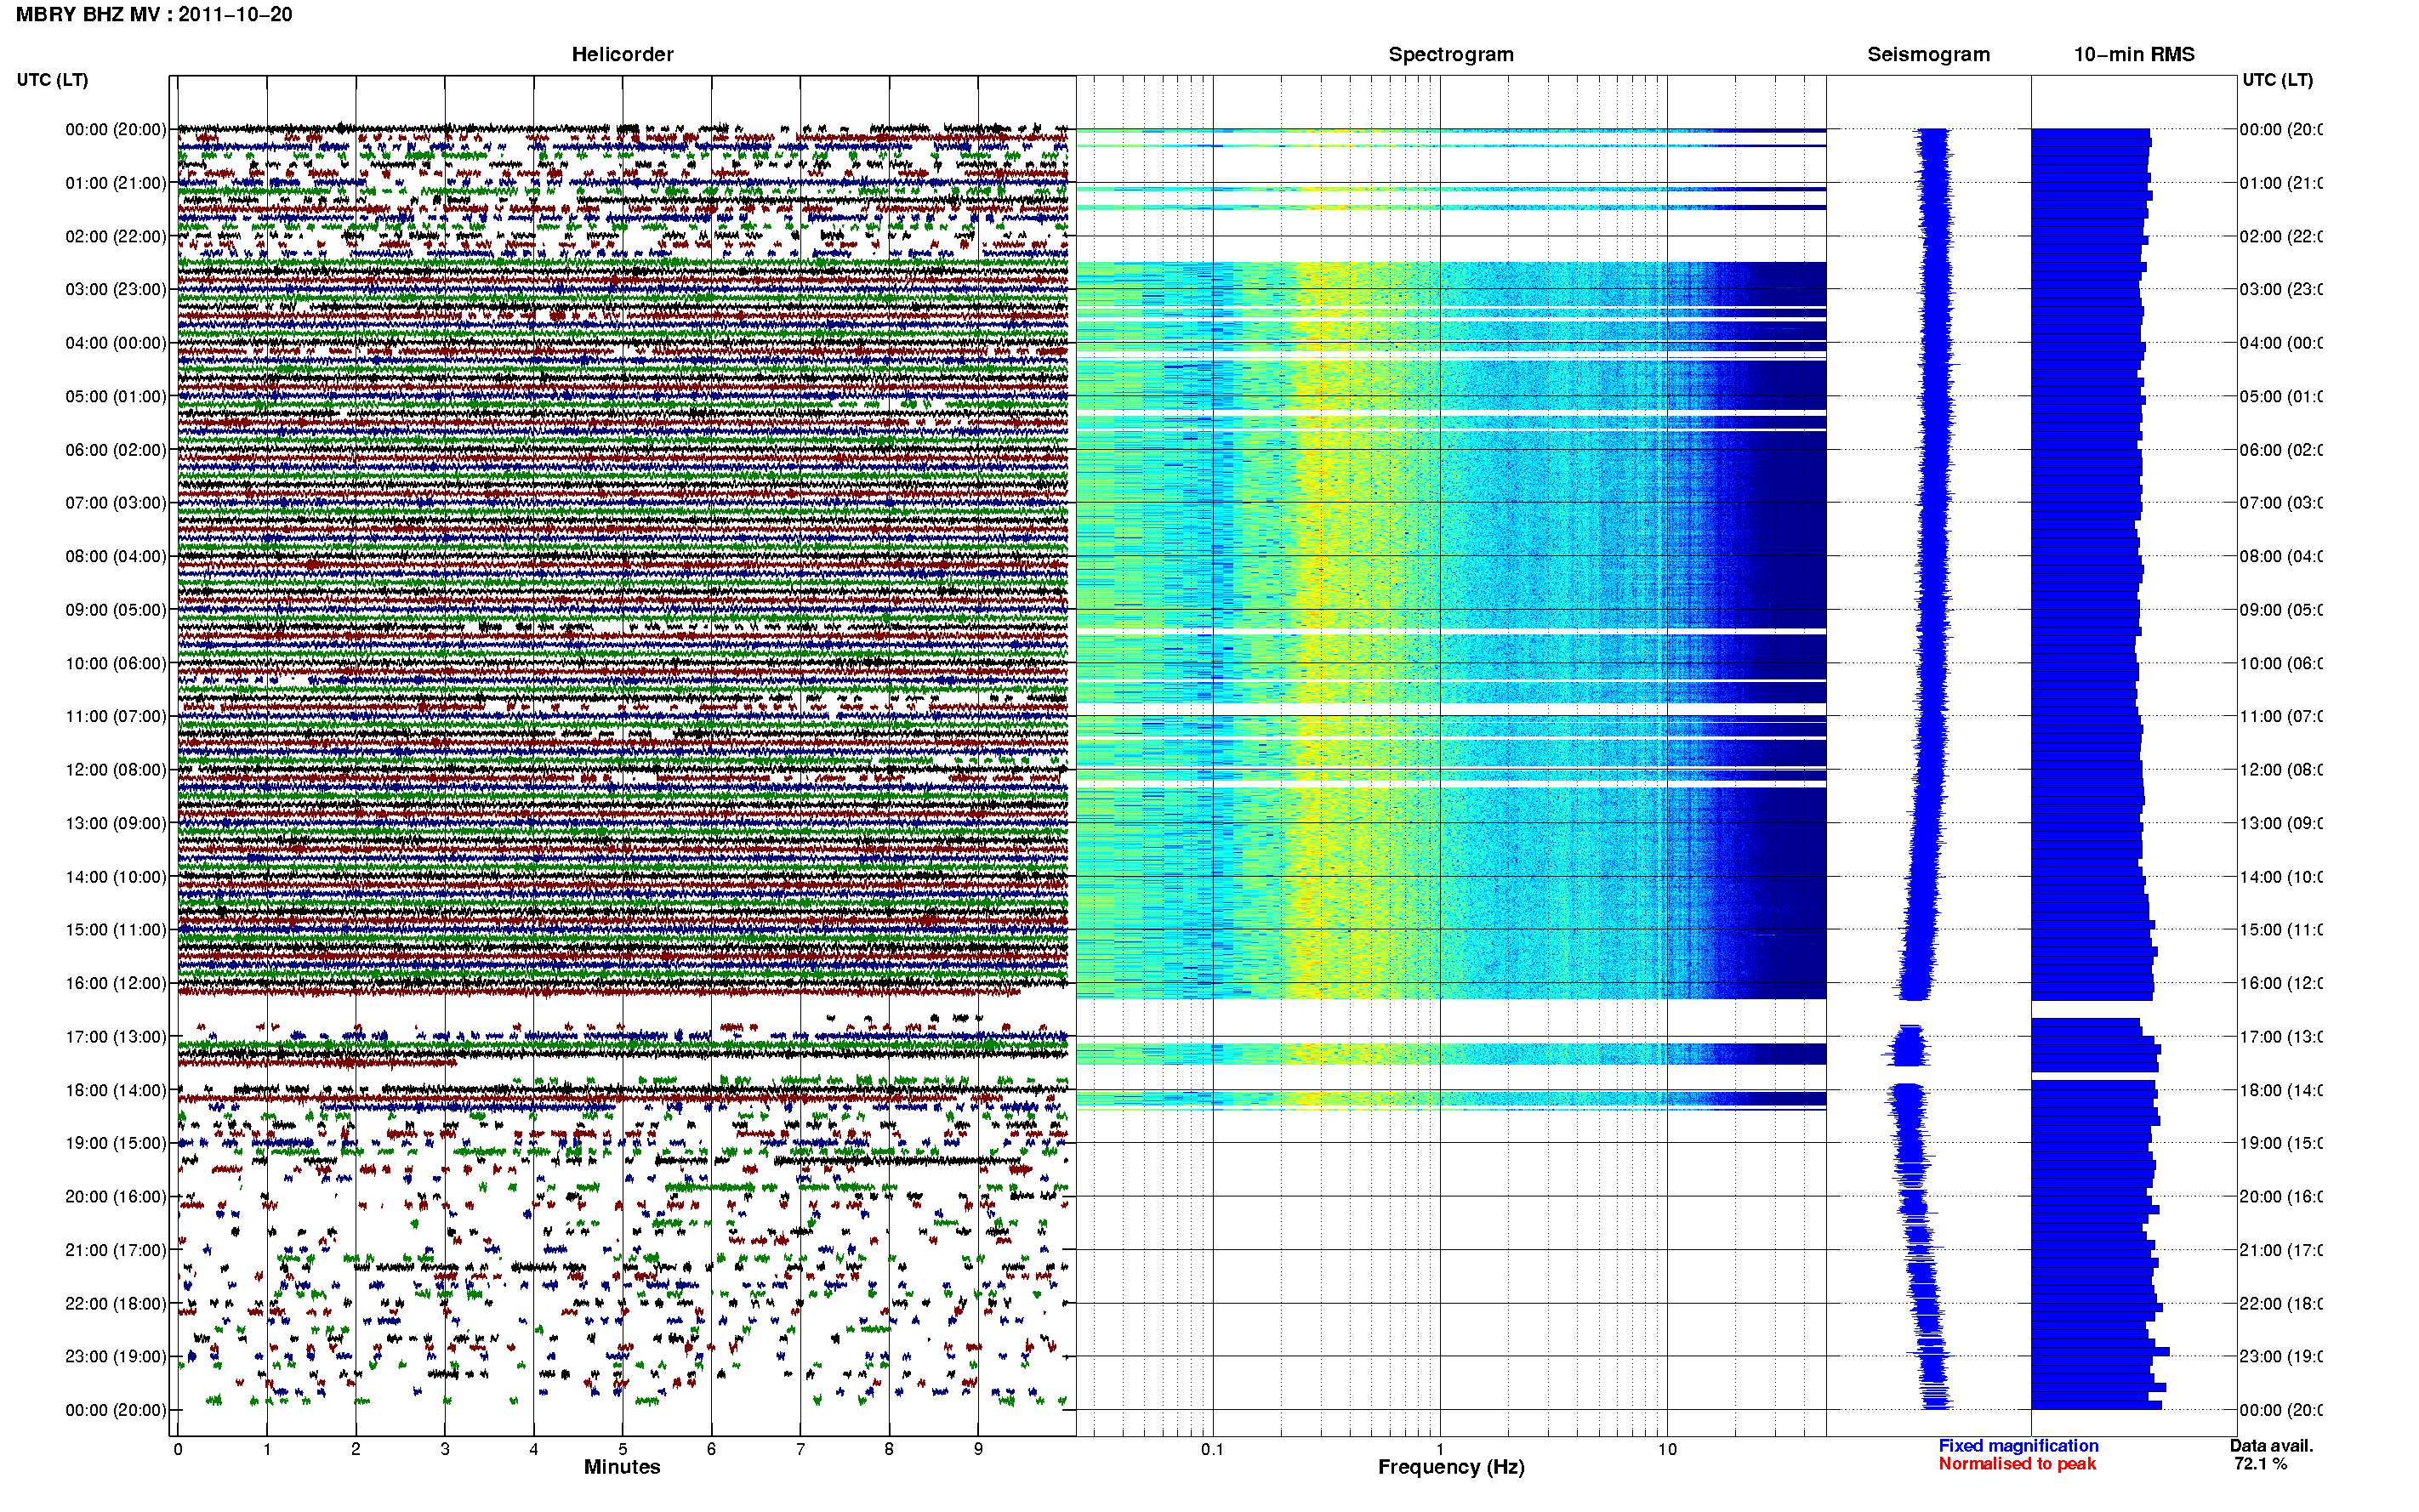The width and height of the screenshot is (2419, 1512).
Task: Select the blue "Fixed magnification" legend text
Action: [2018, 1446]
